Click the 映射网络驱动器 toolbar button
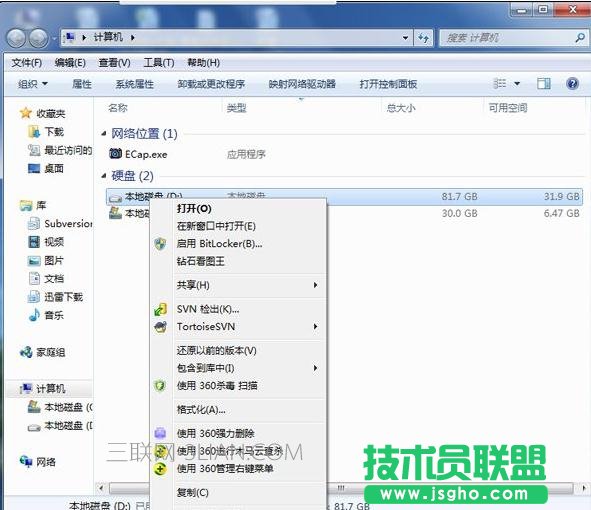 pos(302,84)
